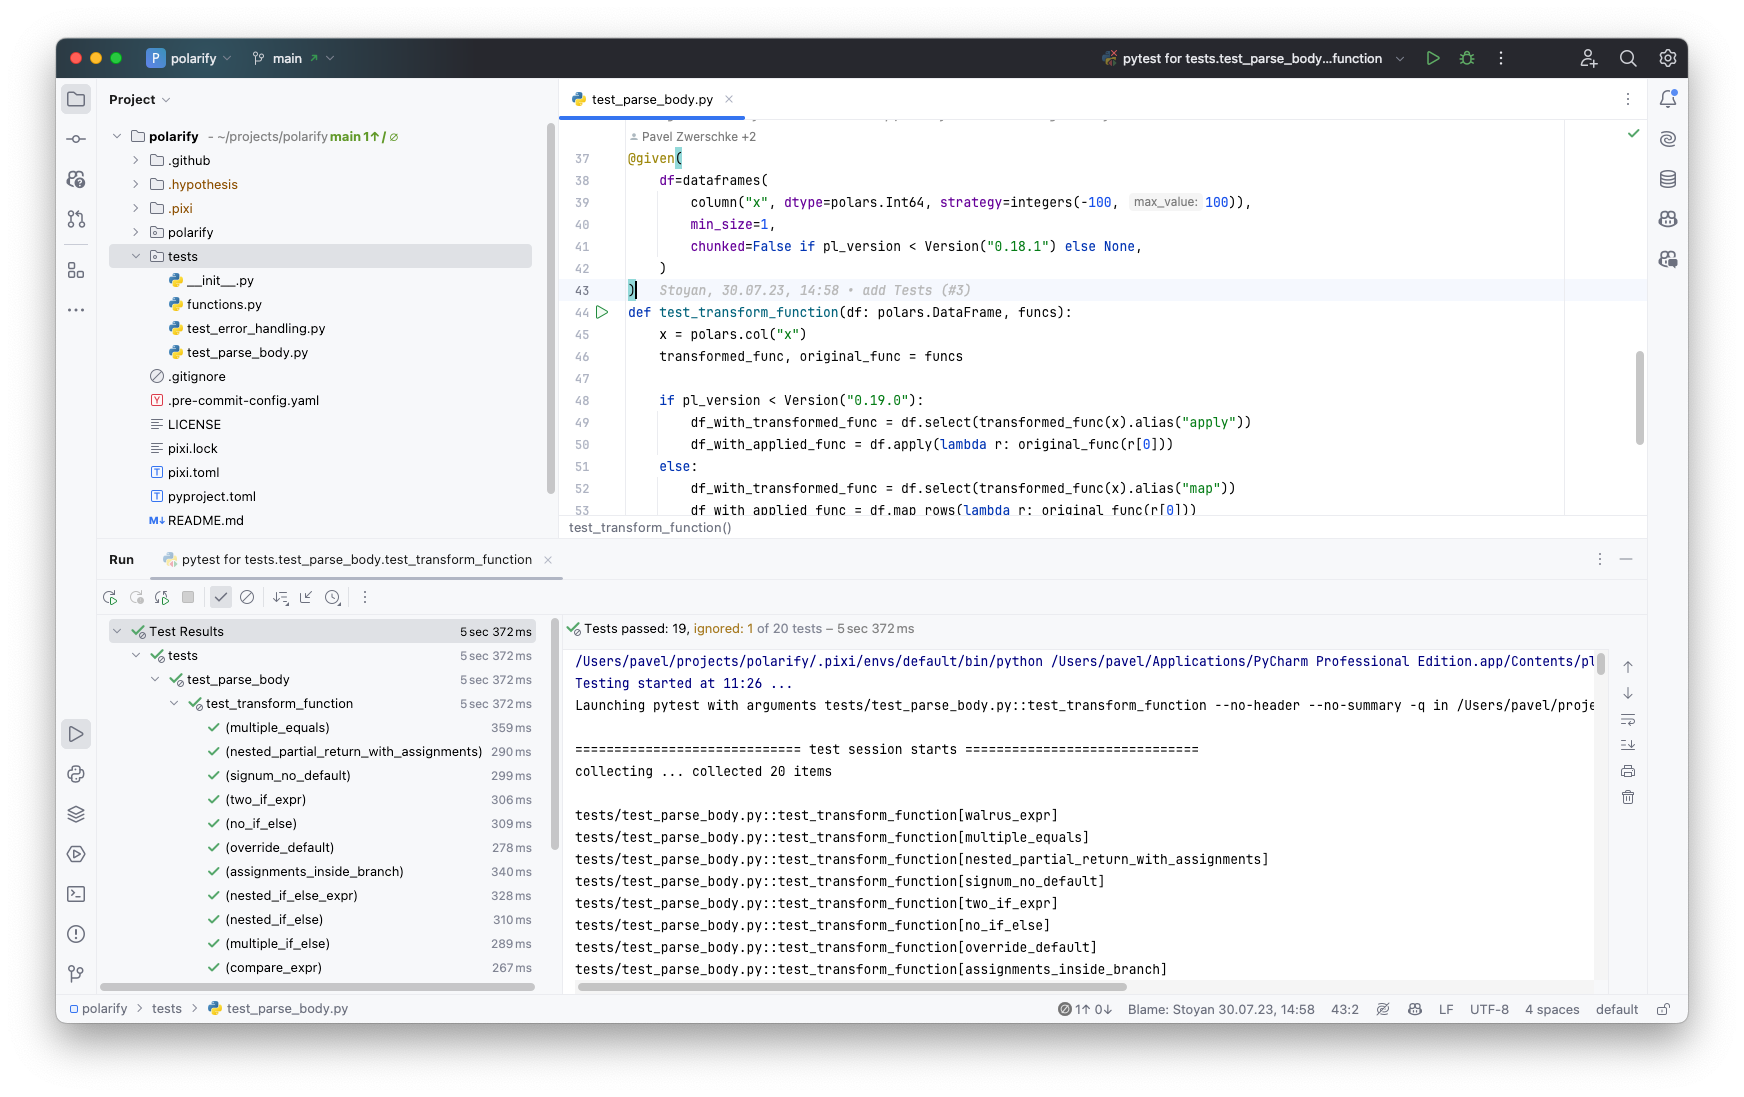
Task: Collapse the Test Results root node
Action: tap(117, 631)
